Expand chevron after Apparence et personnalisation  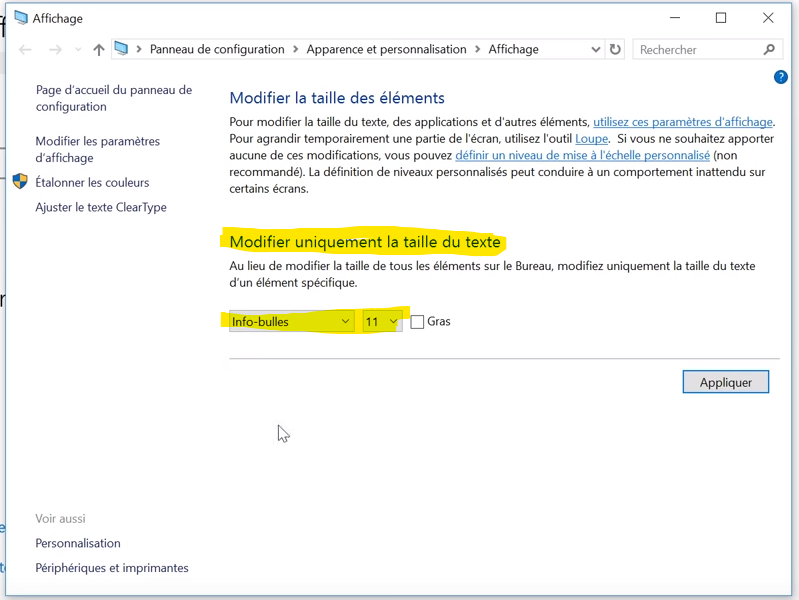coord(477,49)
